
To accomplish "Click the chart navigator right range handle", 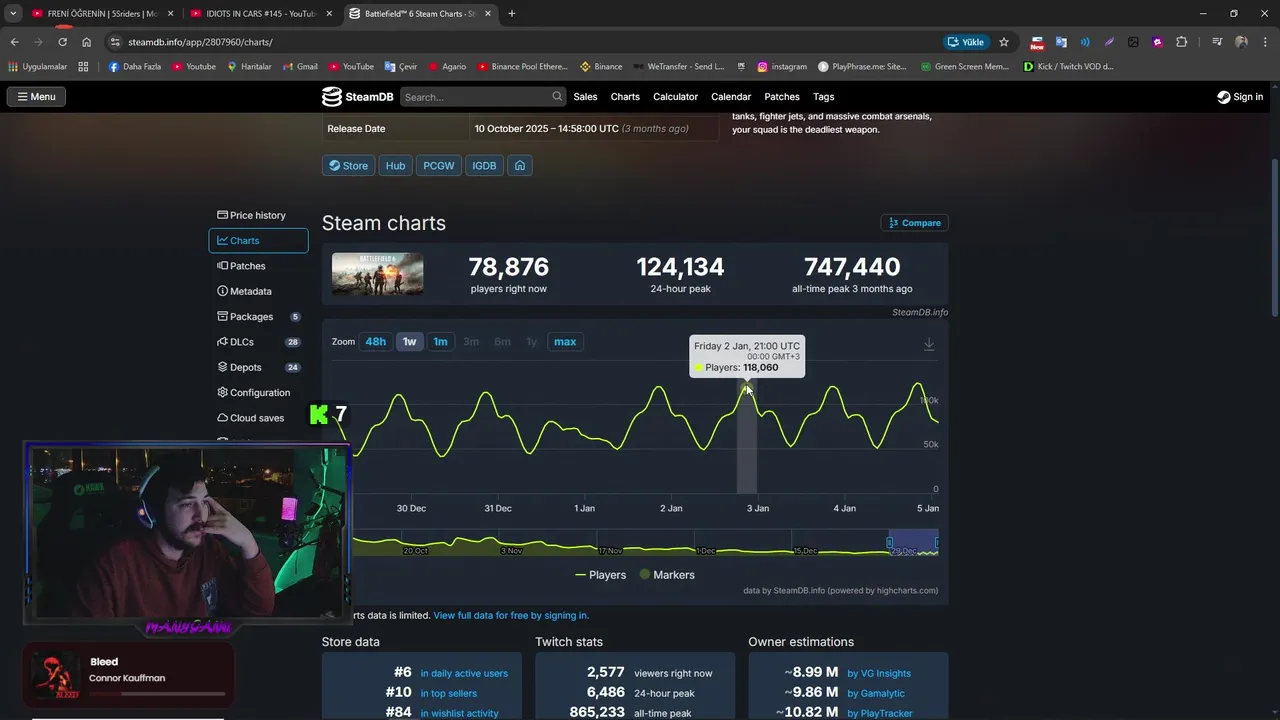I will tap(937, 543).
